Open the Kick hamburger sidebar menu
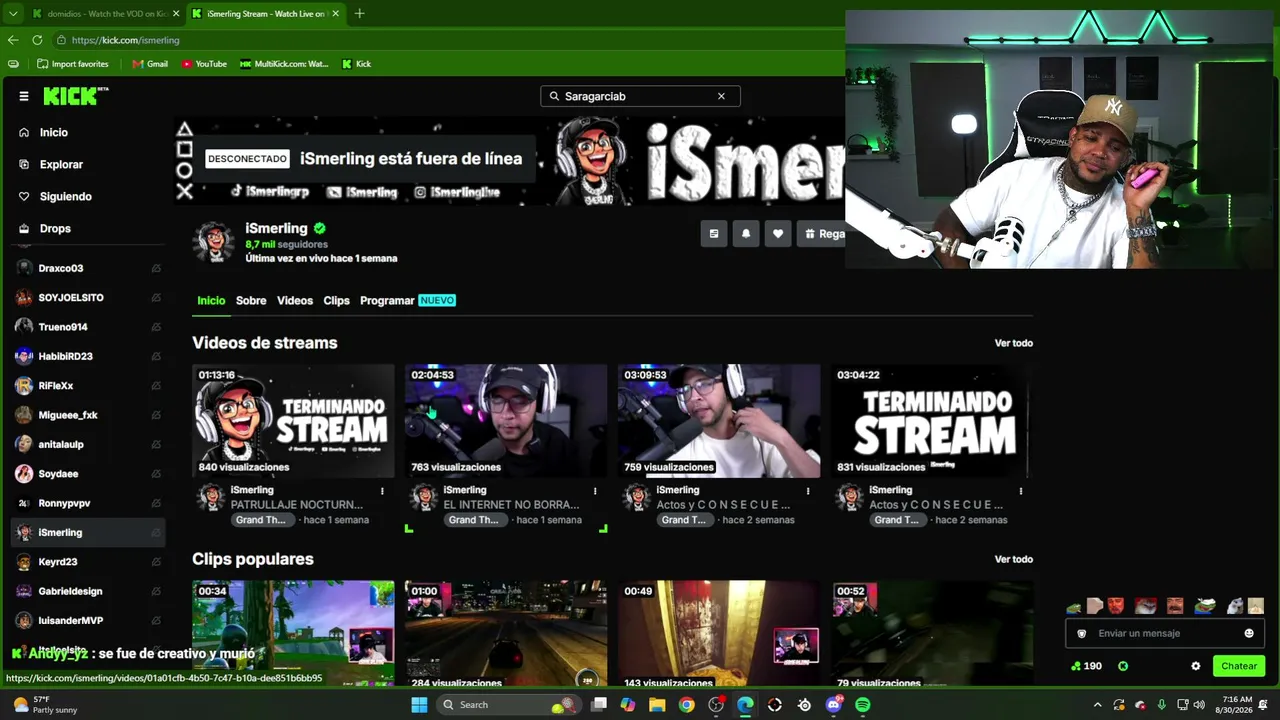1280x720 pixels. (x=24, y=96)
